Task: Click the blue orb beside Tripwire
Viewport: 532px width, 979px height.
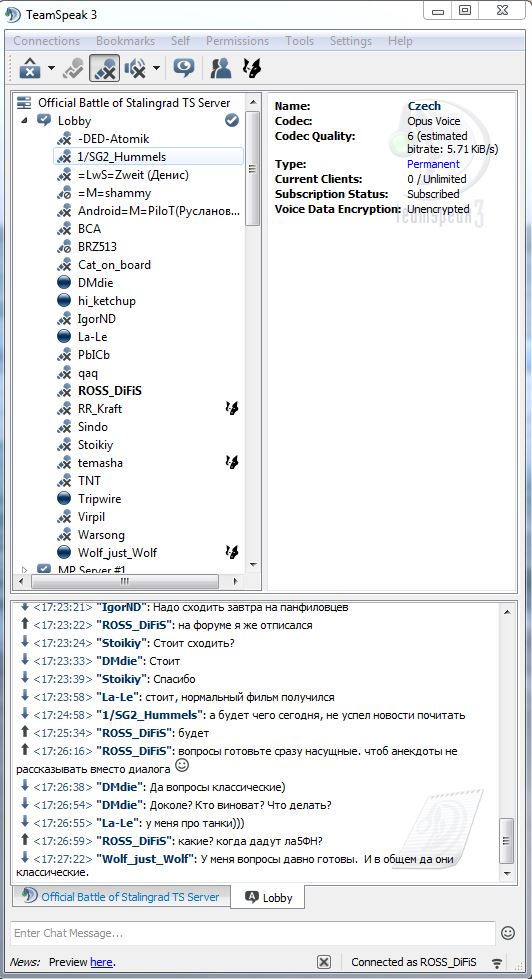Action: [x=64, y=499]
